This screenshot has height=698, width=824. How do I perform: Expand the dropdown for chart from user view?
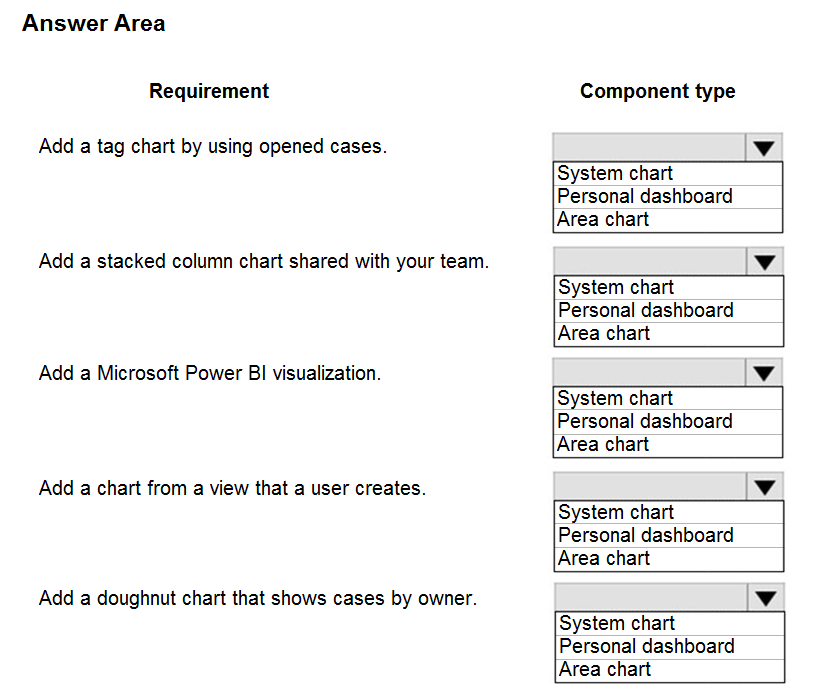pos(765,487)
